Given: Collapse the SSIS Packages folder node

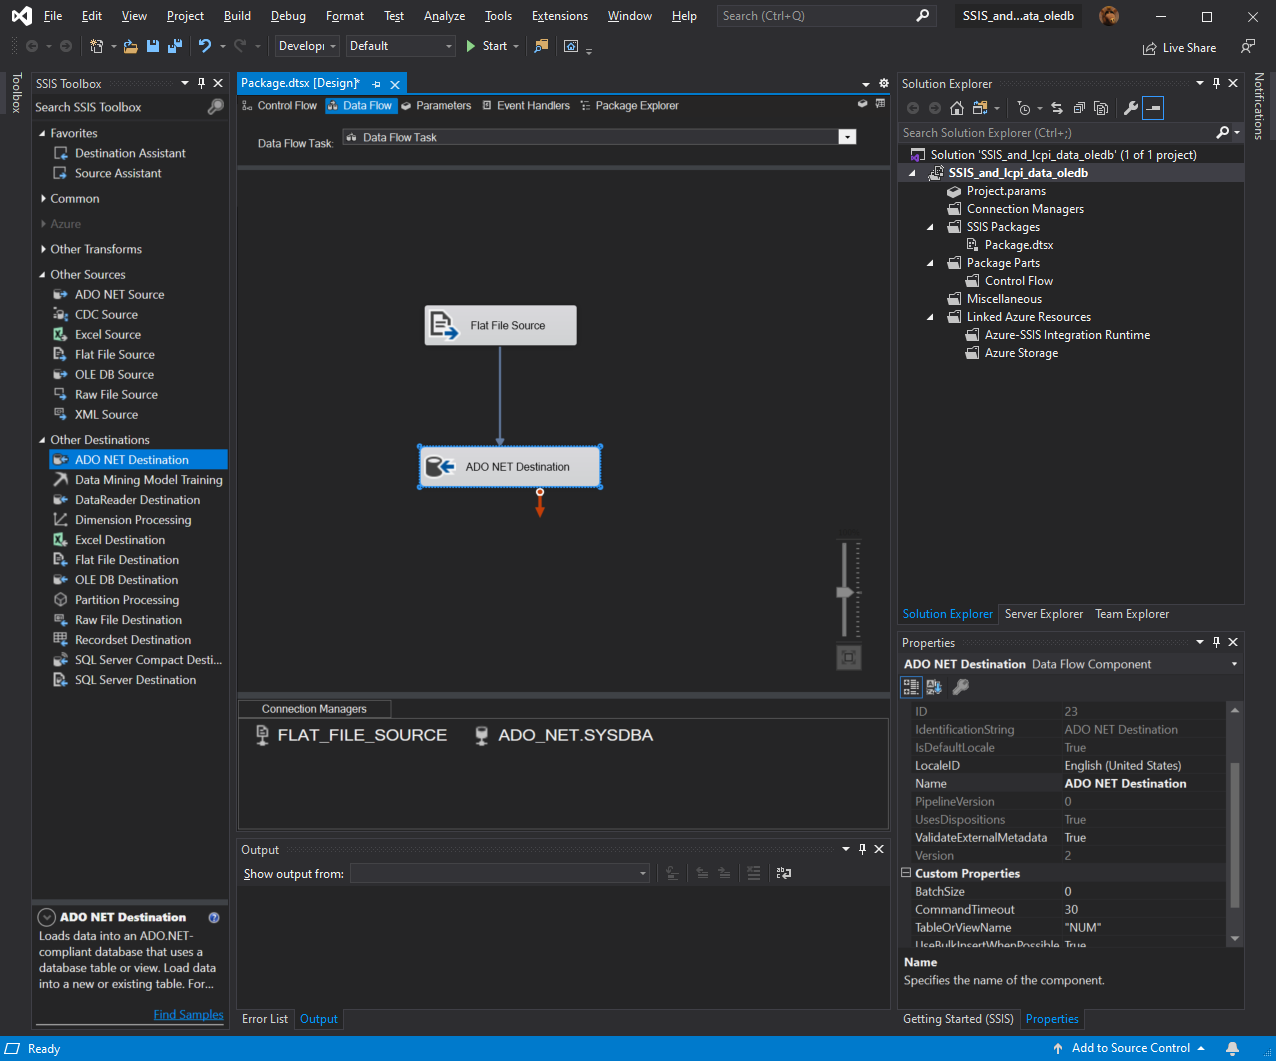Looking at the screenshot, I should click(x=929, y=227).
